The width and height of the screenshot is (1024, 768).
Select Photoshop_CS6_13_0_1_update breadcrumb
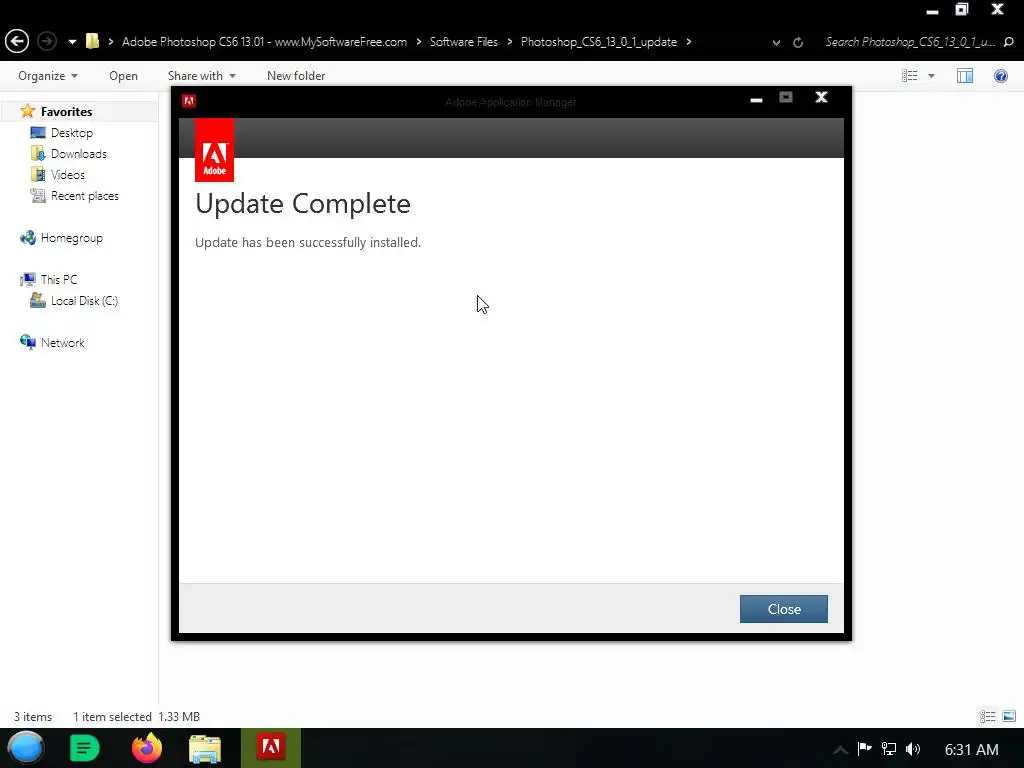click(598, 42)
